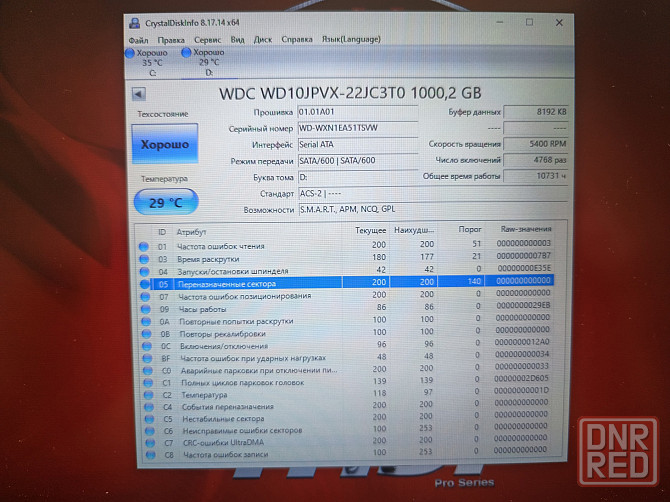Open the Сервис menu
This screenshot has height=502, width=670.
pyautogui.click(x=208, y=40)
